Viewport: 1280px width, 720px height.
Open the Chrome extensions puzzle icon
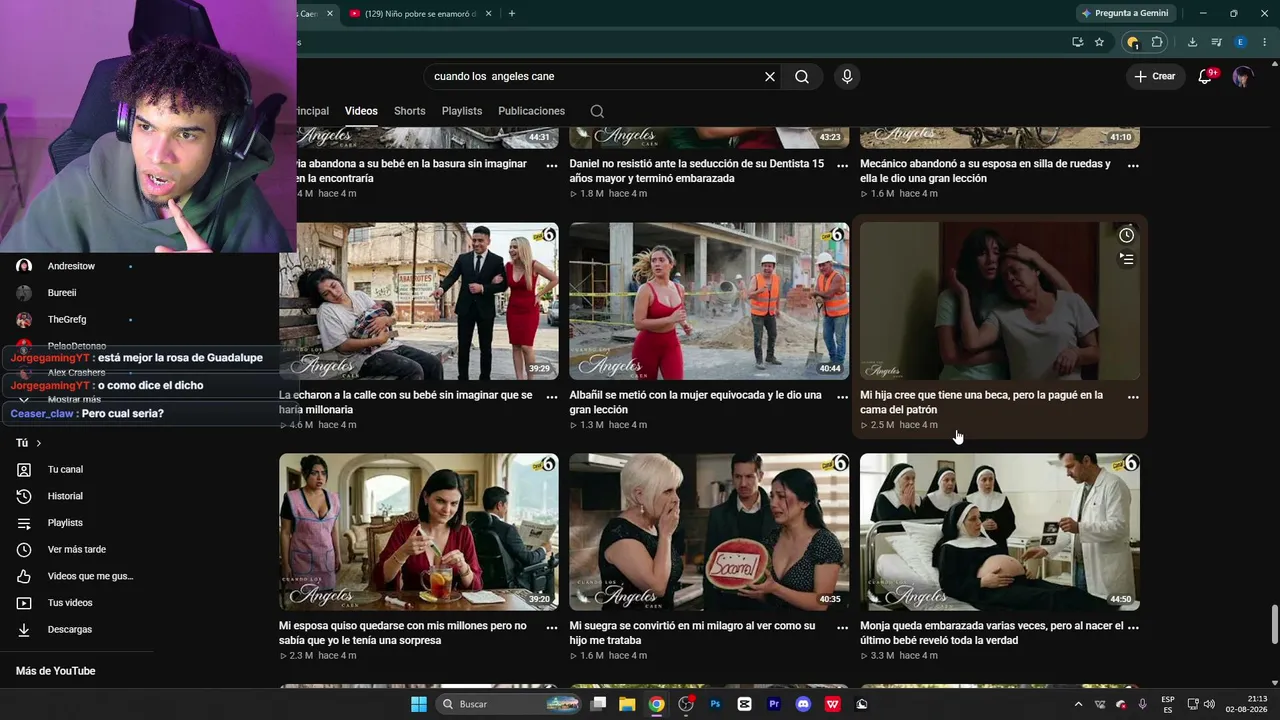coord(1157,42)
